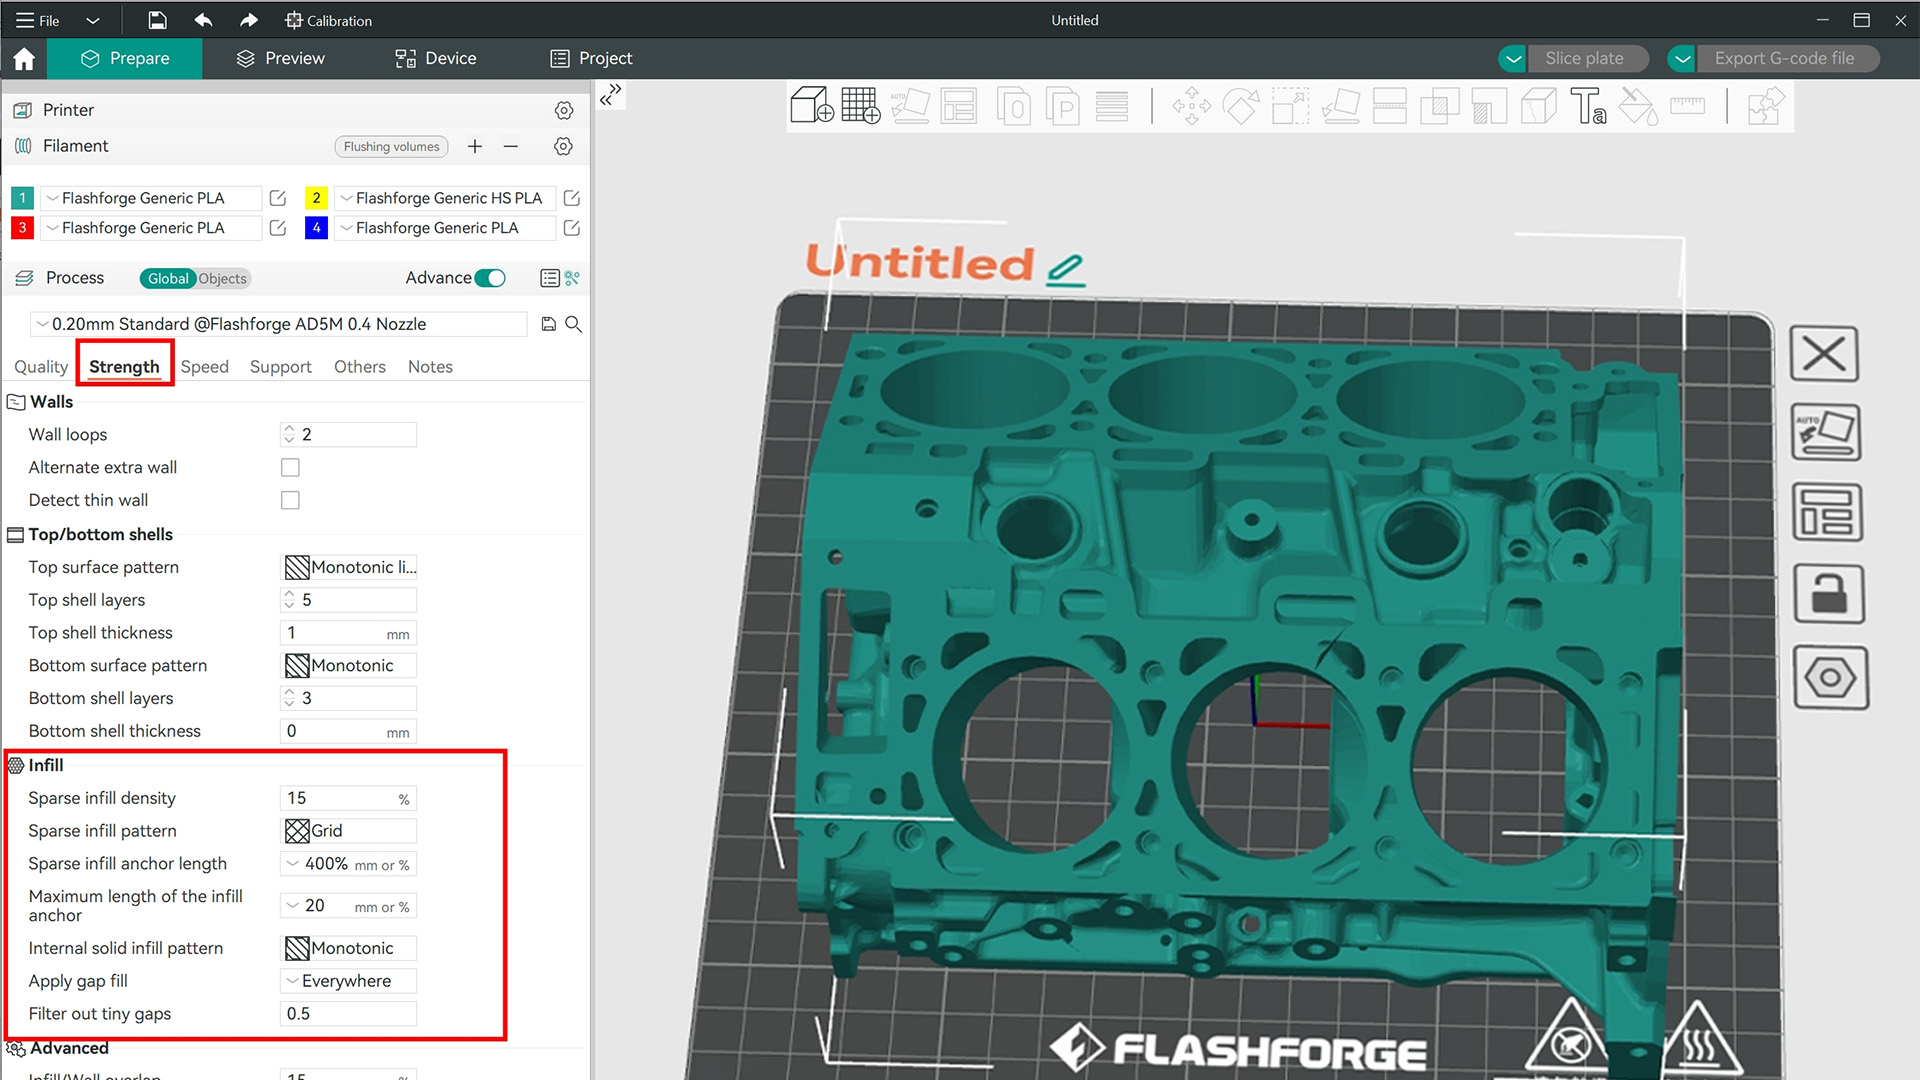
Task: Select the Scale tool
Action: 1290,105
